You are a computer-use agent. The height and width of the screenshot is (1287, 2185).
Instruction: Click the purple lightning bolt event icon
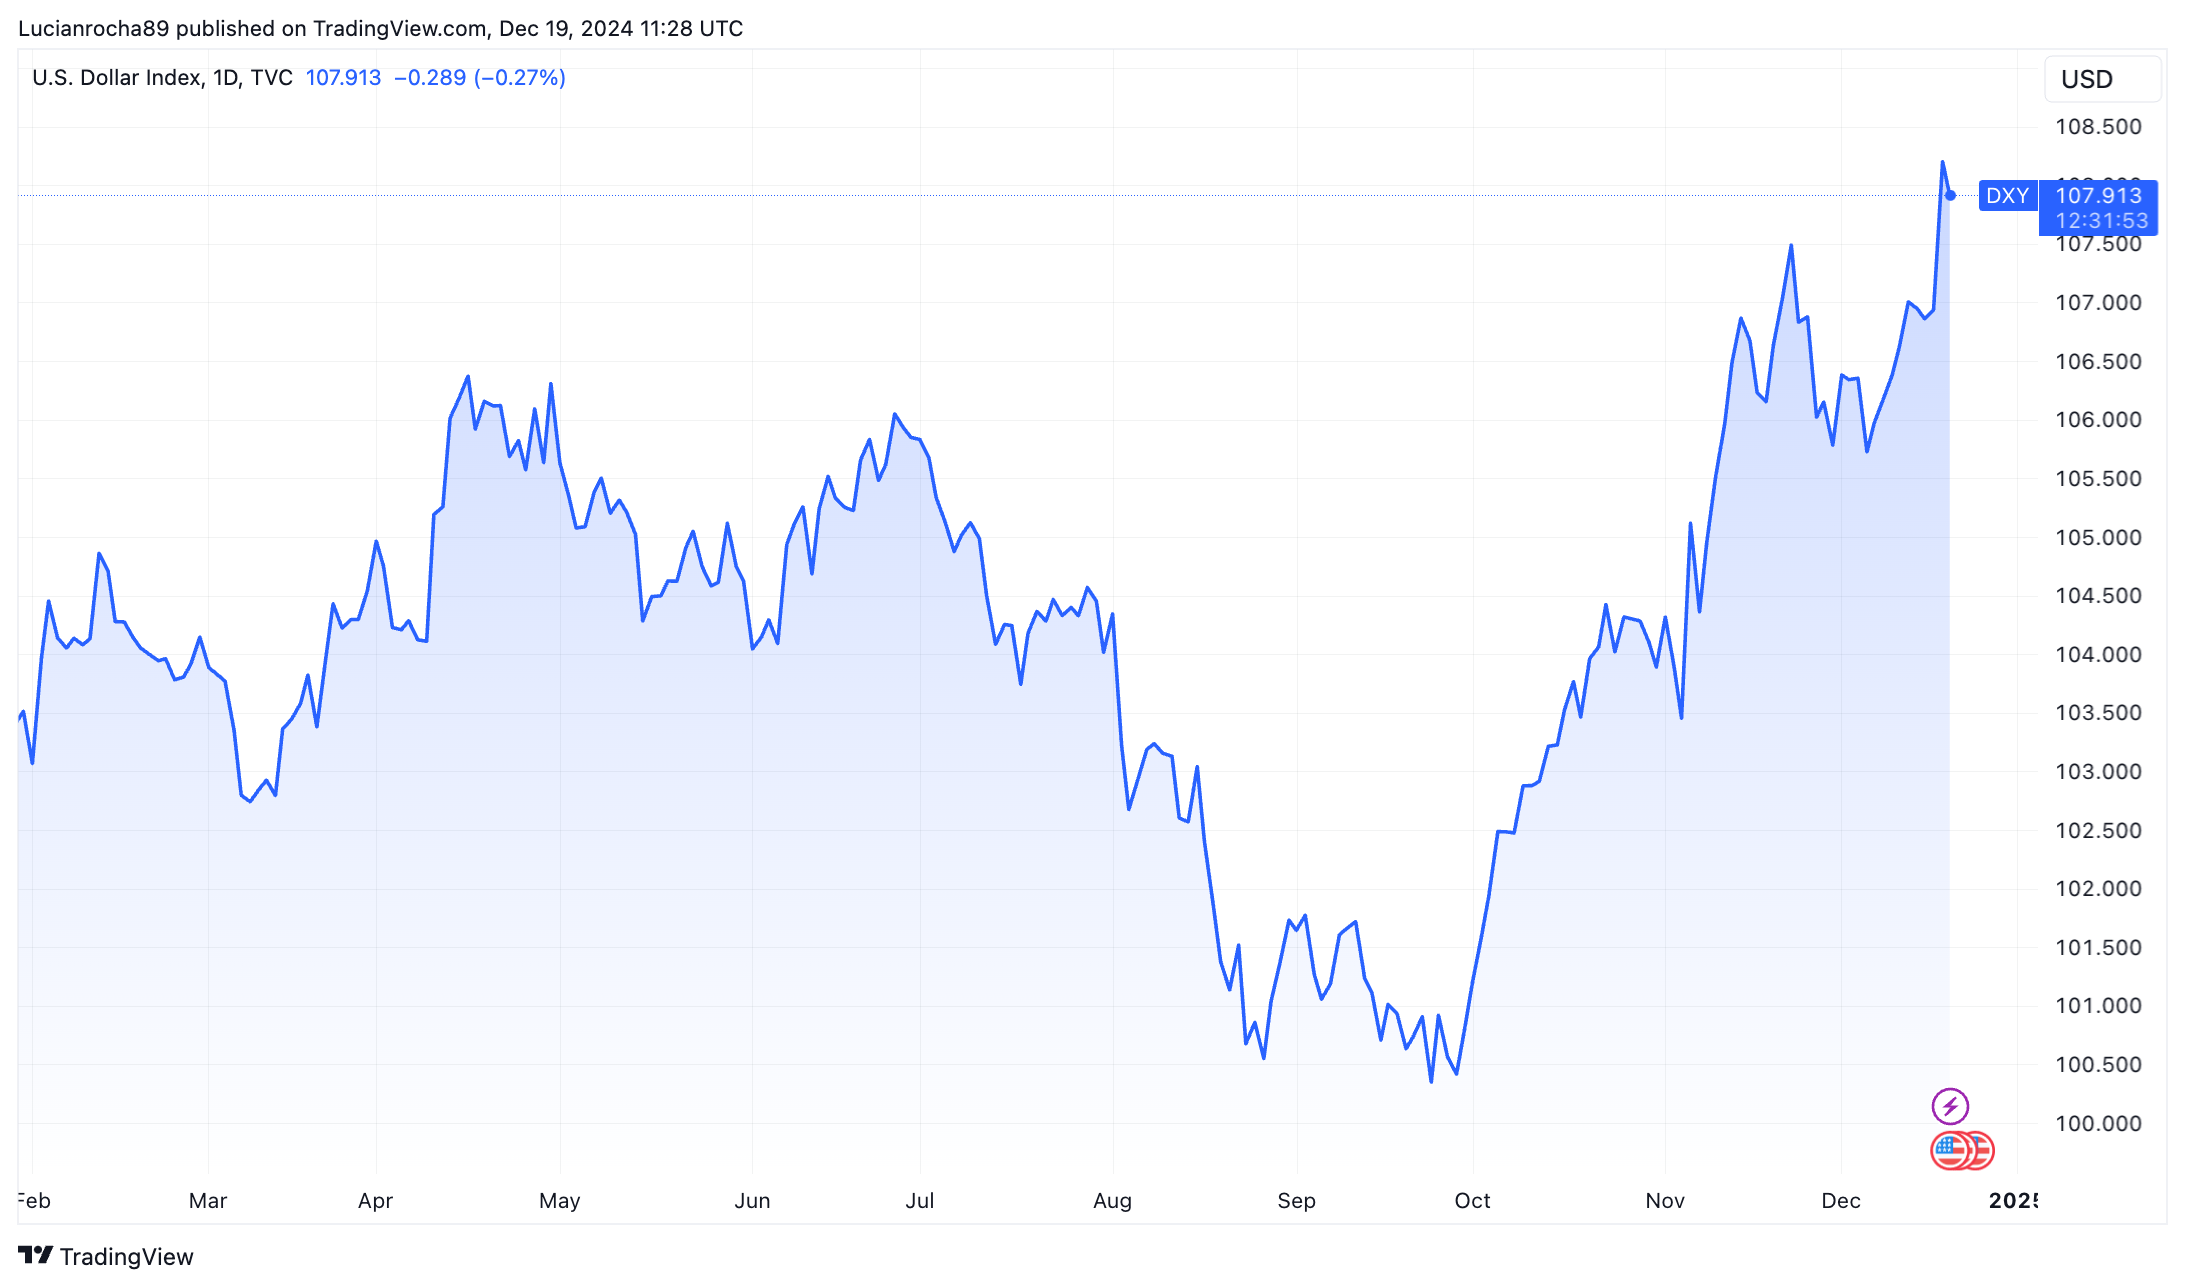click(1950, 1106)
